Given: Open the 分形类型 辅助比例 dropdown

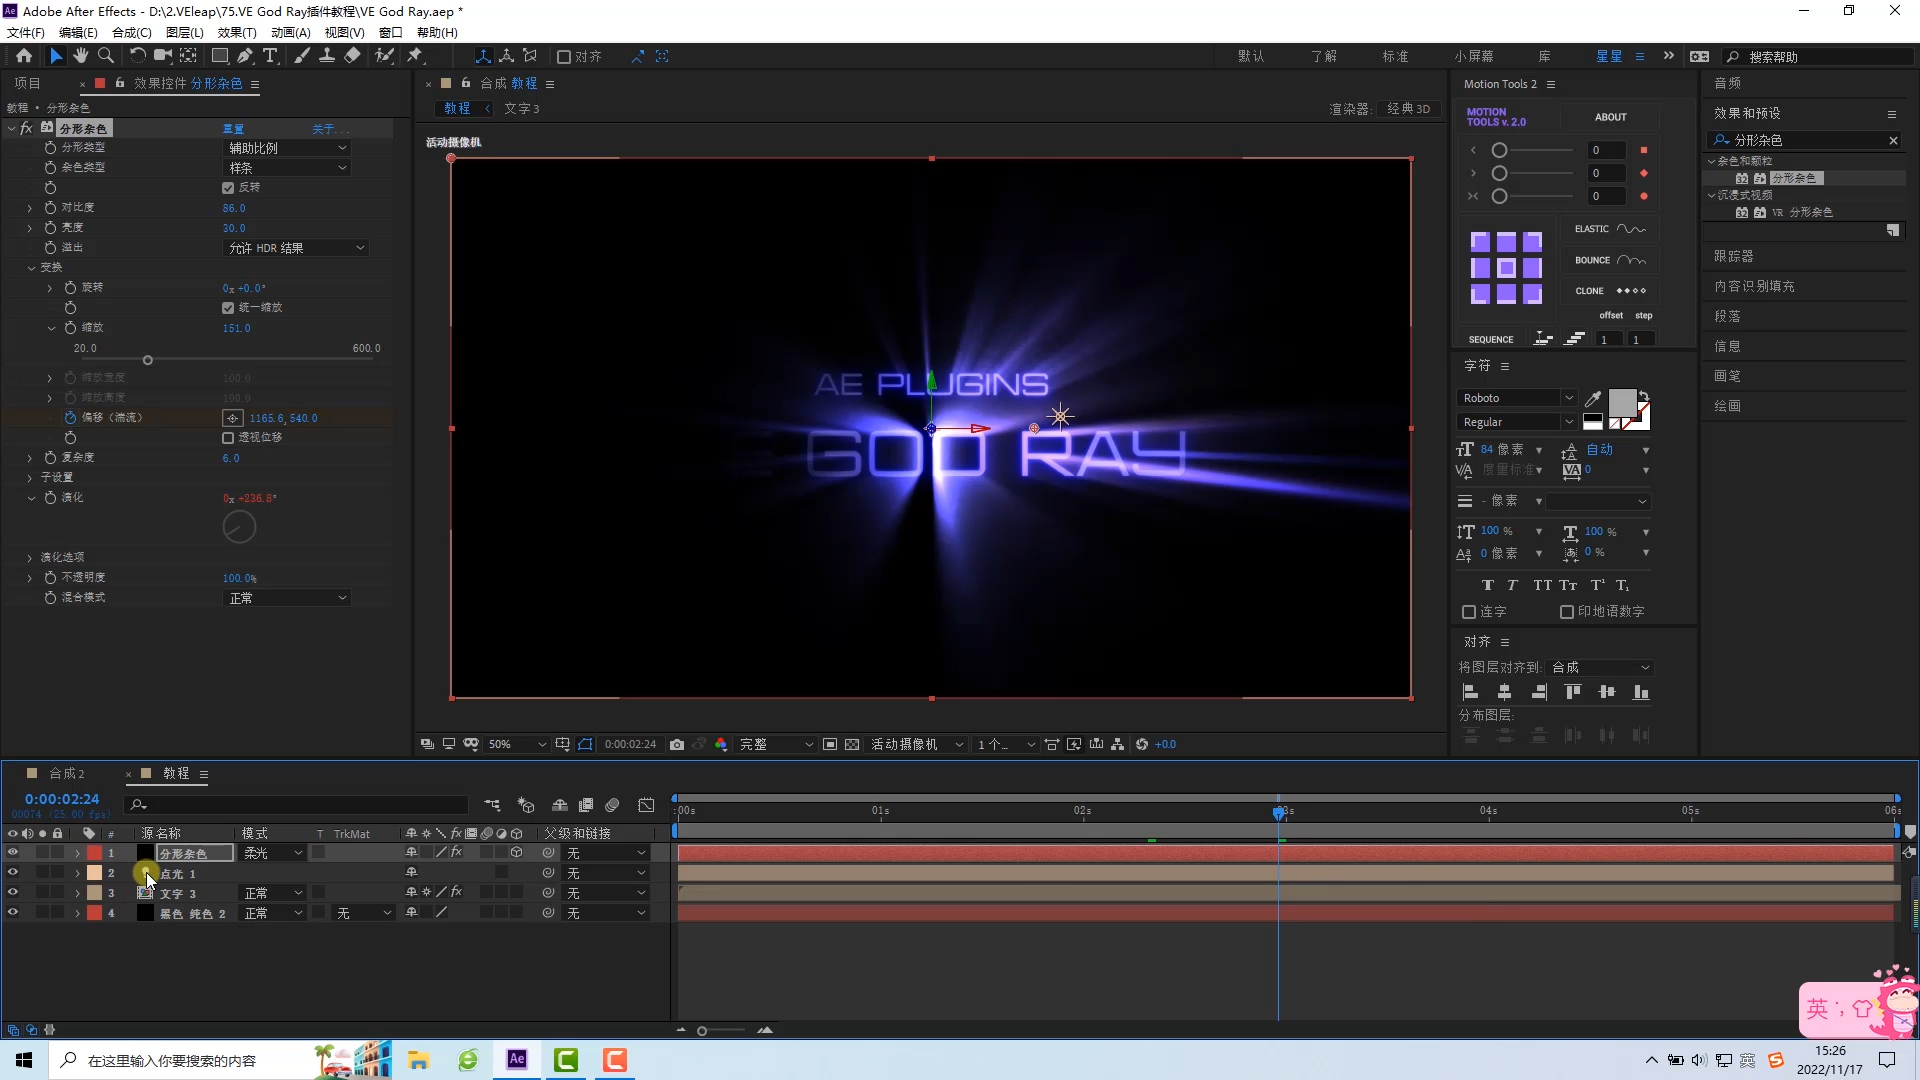Looking at the screenshot, I should tap(287, 148).
